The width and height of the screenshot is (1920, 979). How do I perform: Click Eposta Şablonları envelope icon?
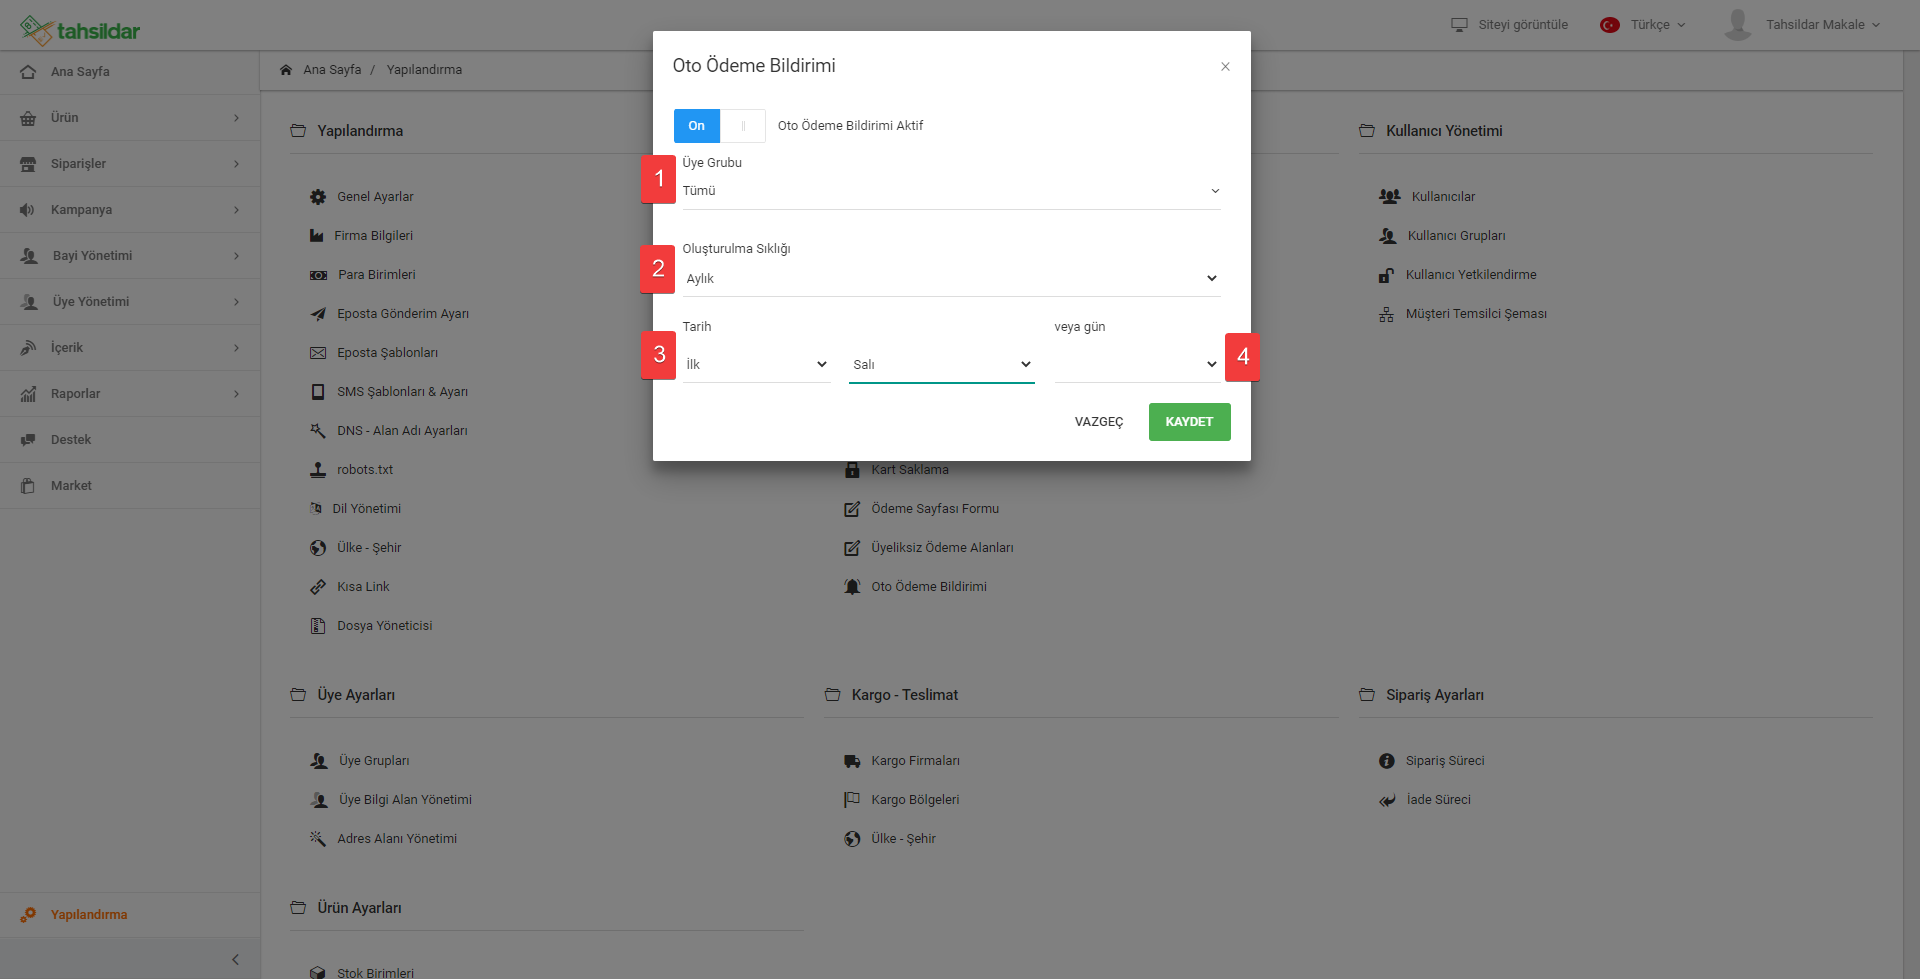[318, 353]
